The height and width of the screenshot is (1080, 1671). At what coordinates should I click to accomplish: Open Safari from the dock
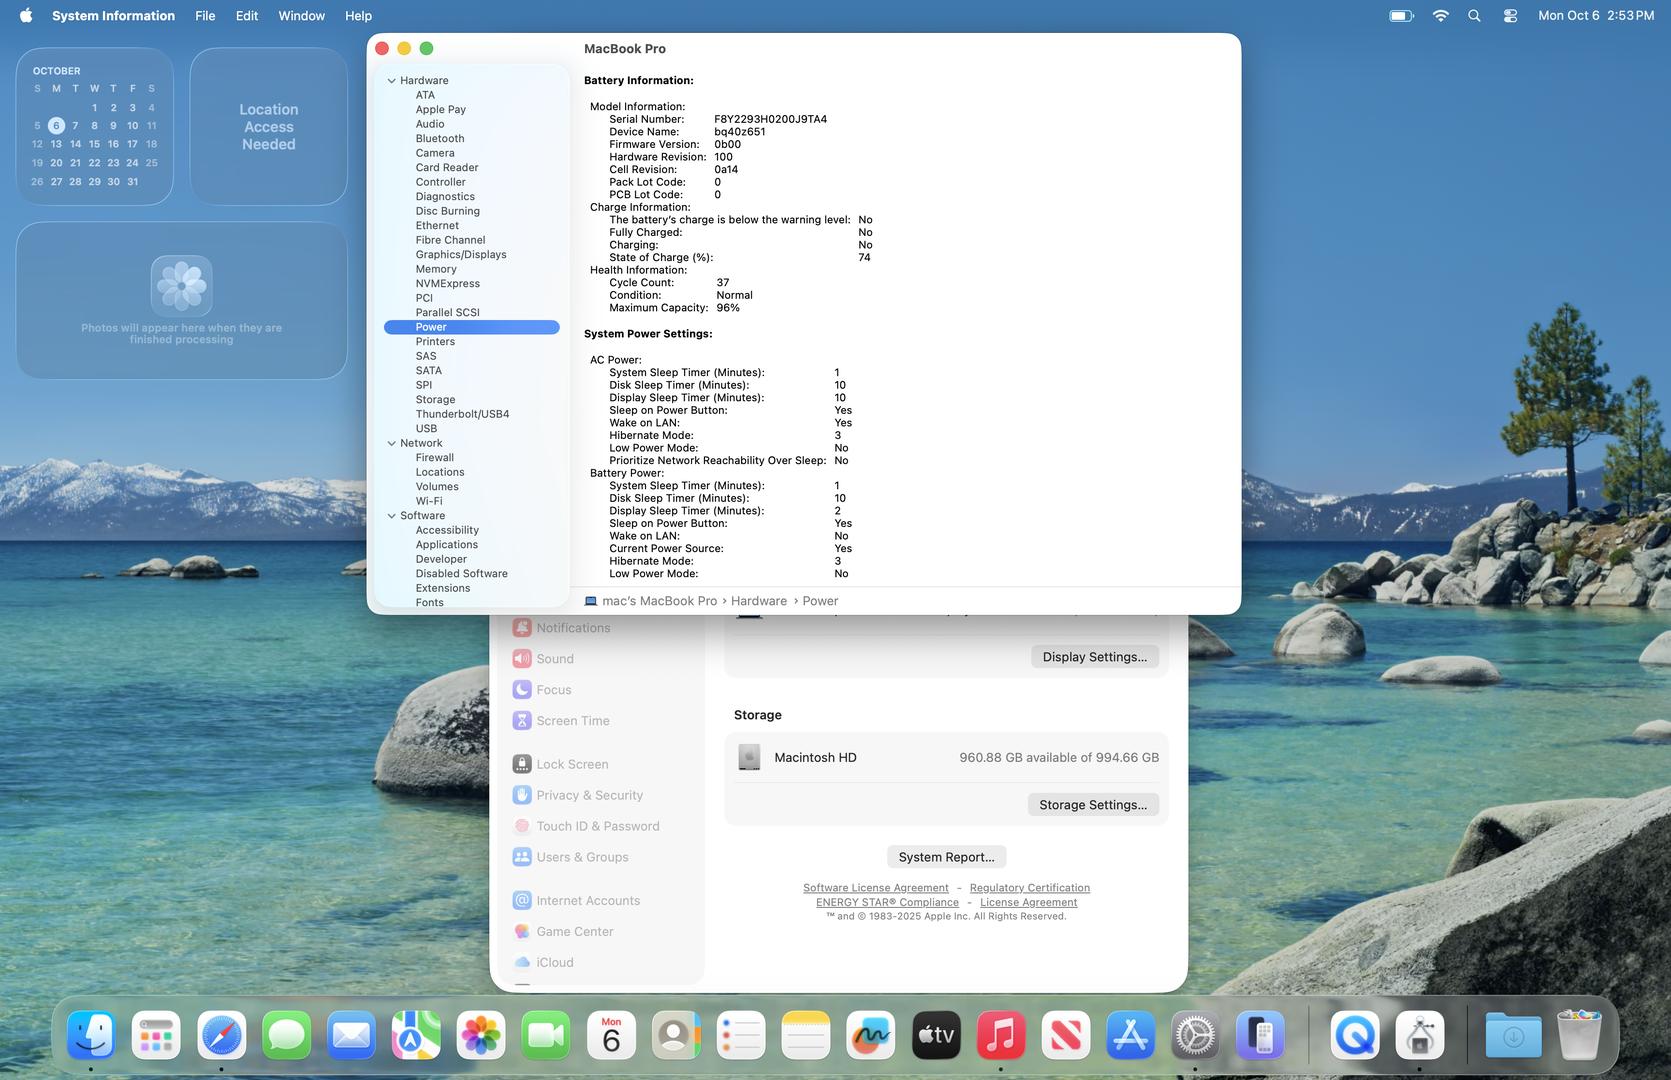(221, 1035)
